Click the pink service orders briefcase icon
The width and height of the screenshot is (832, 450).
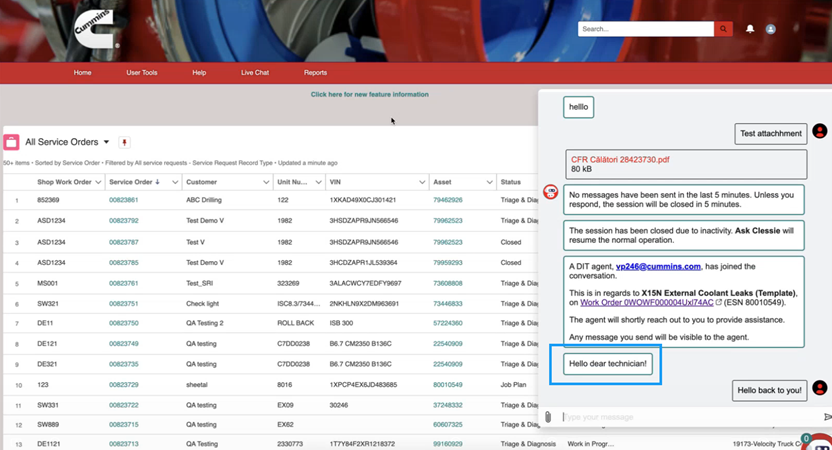pos(11,142)
